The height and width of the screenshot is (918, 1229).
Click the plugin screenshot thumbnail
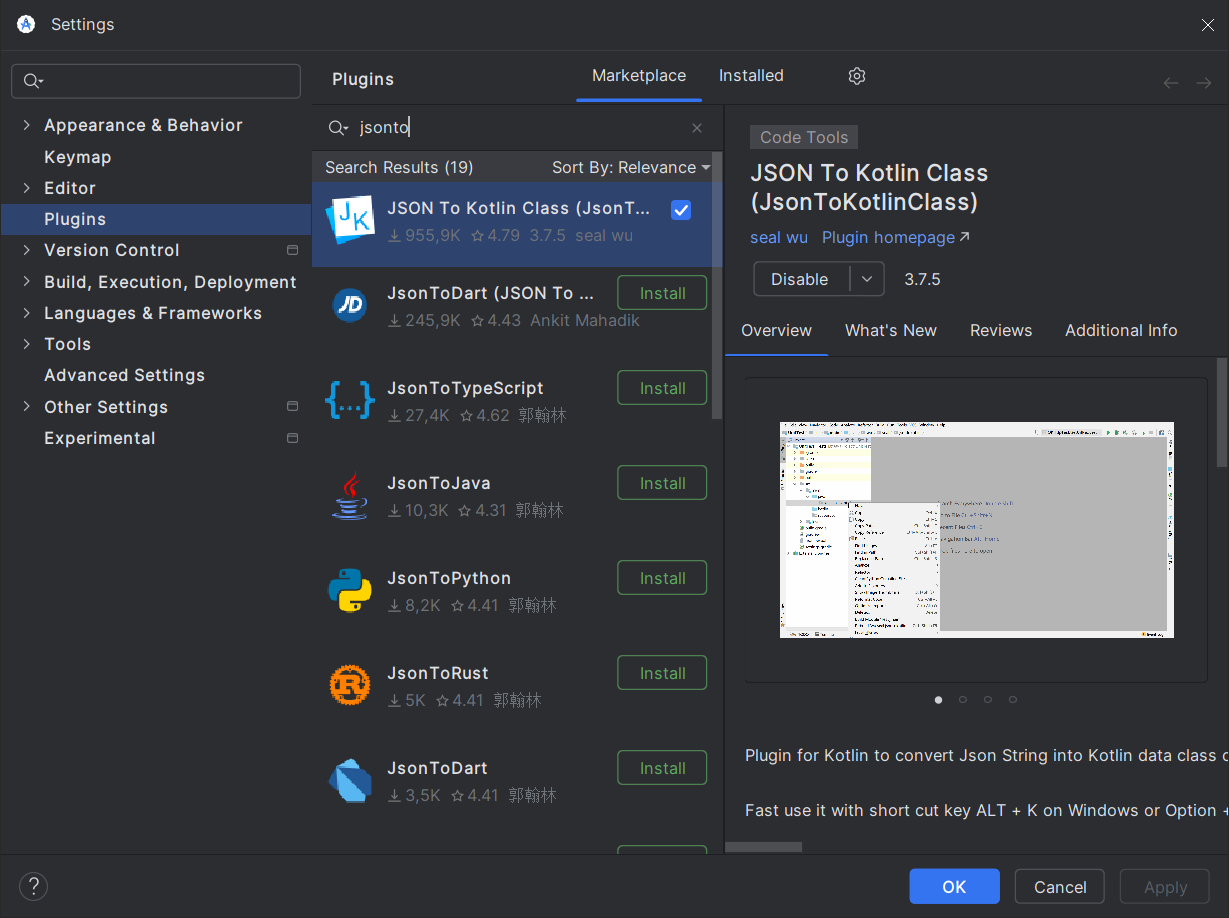tap(976, 530)
